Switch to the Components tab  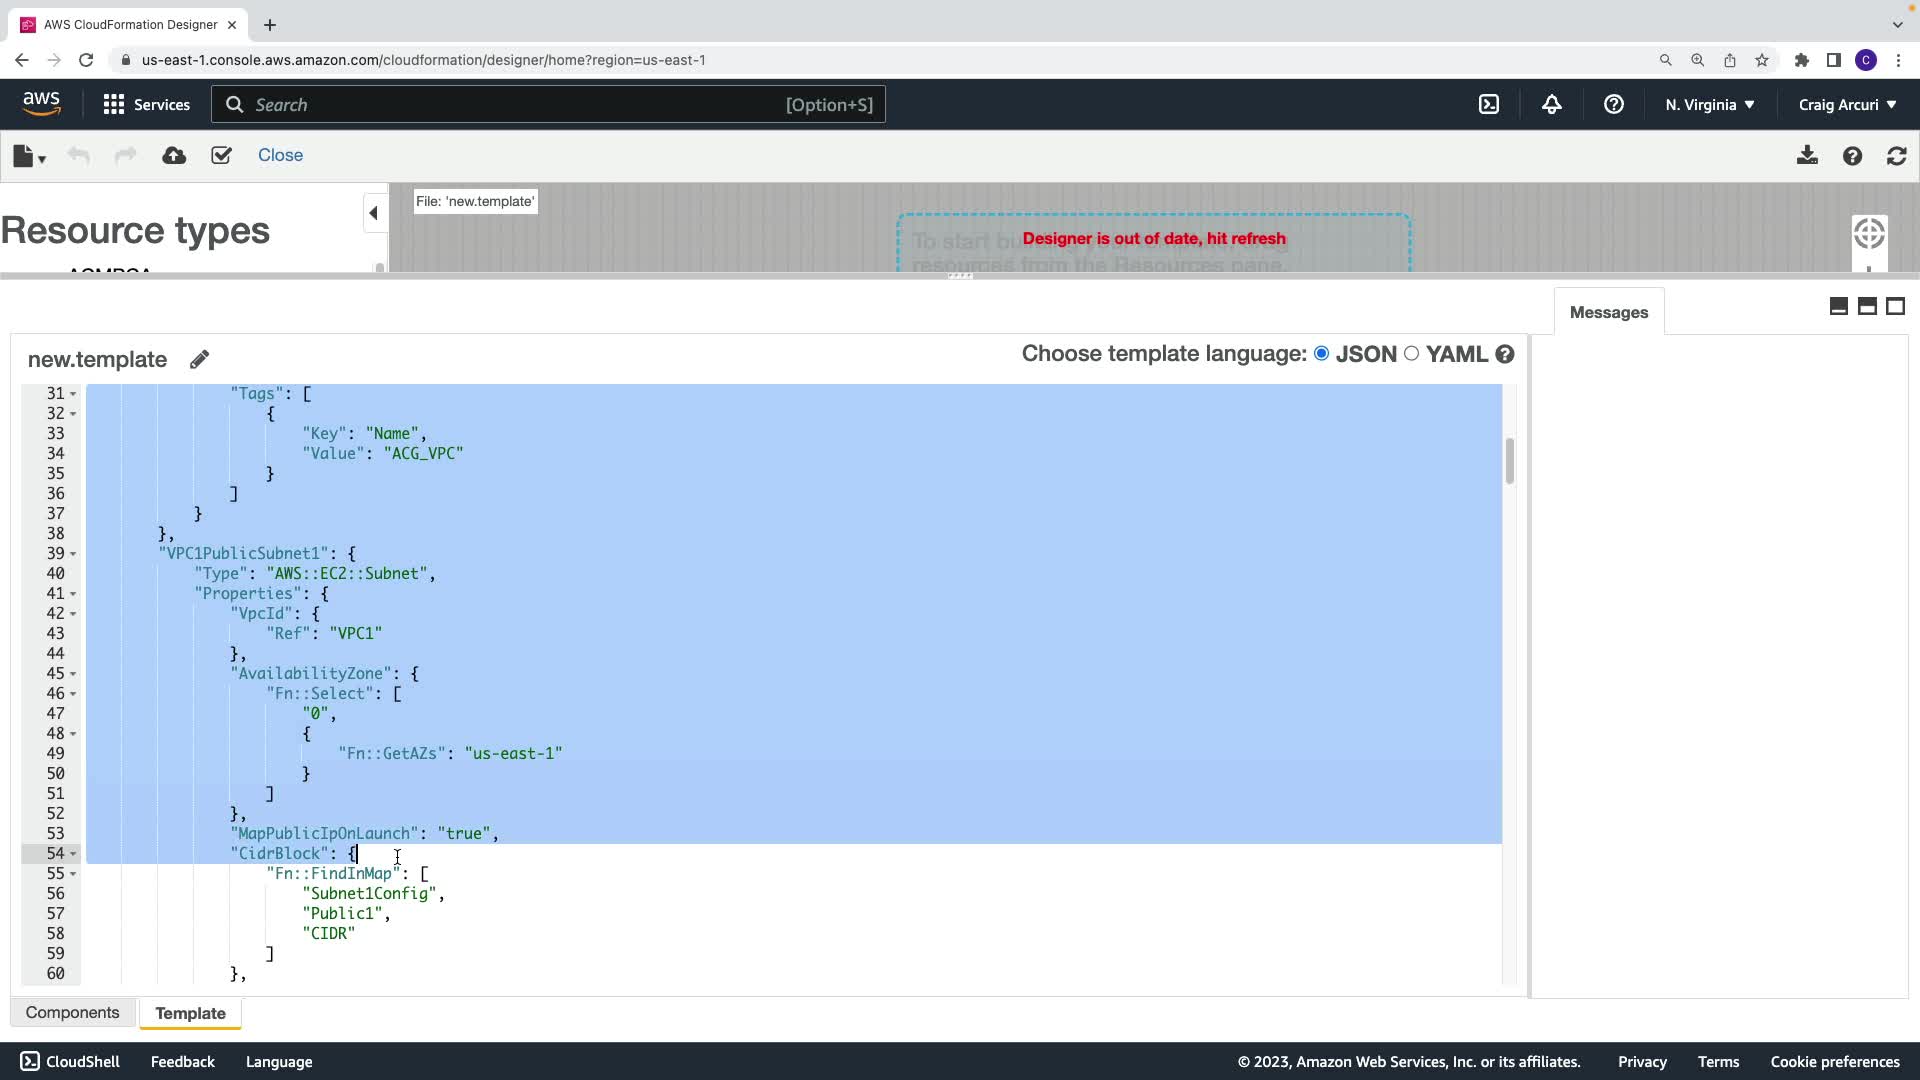click(x=72, y=1012)
